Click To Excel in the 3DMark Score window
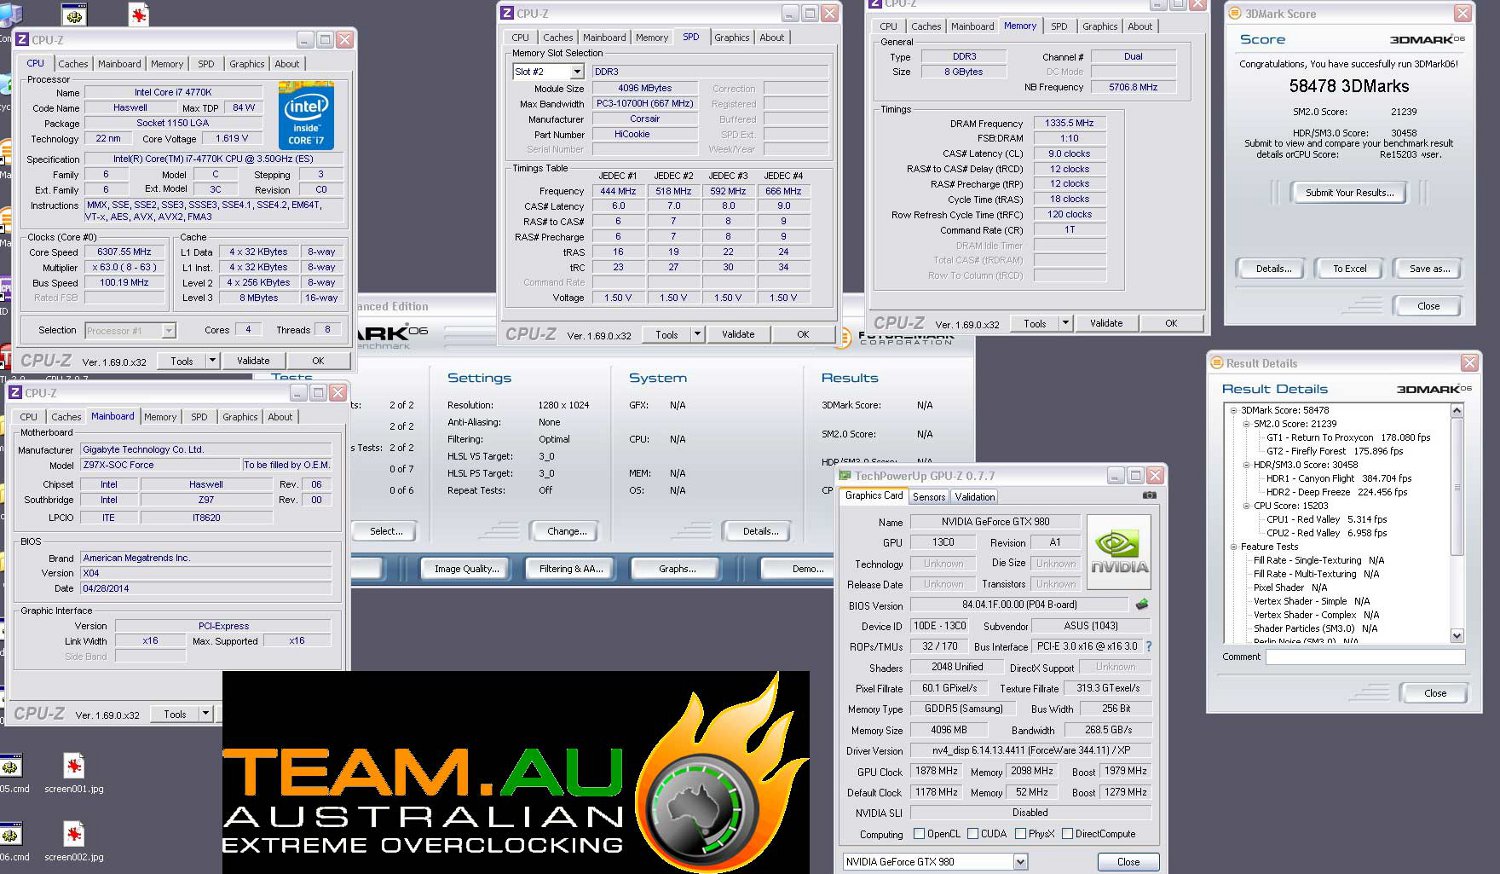The image size is (1500, 874). (x=1349, y=269)
